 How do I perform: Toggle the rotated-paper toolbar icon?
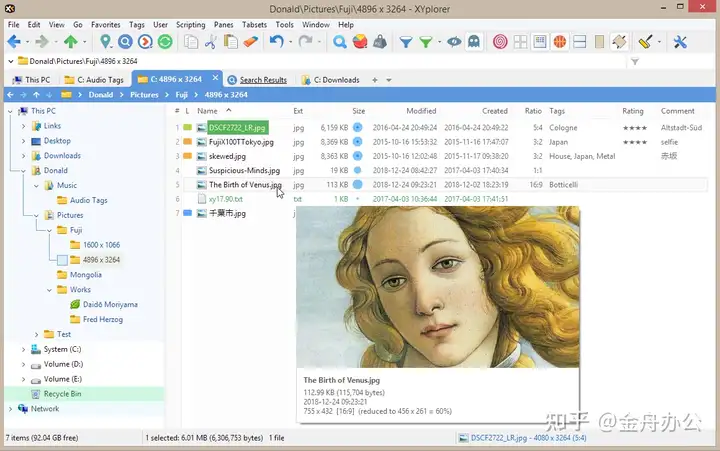619,42
